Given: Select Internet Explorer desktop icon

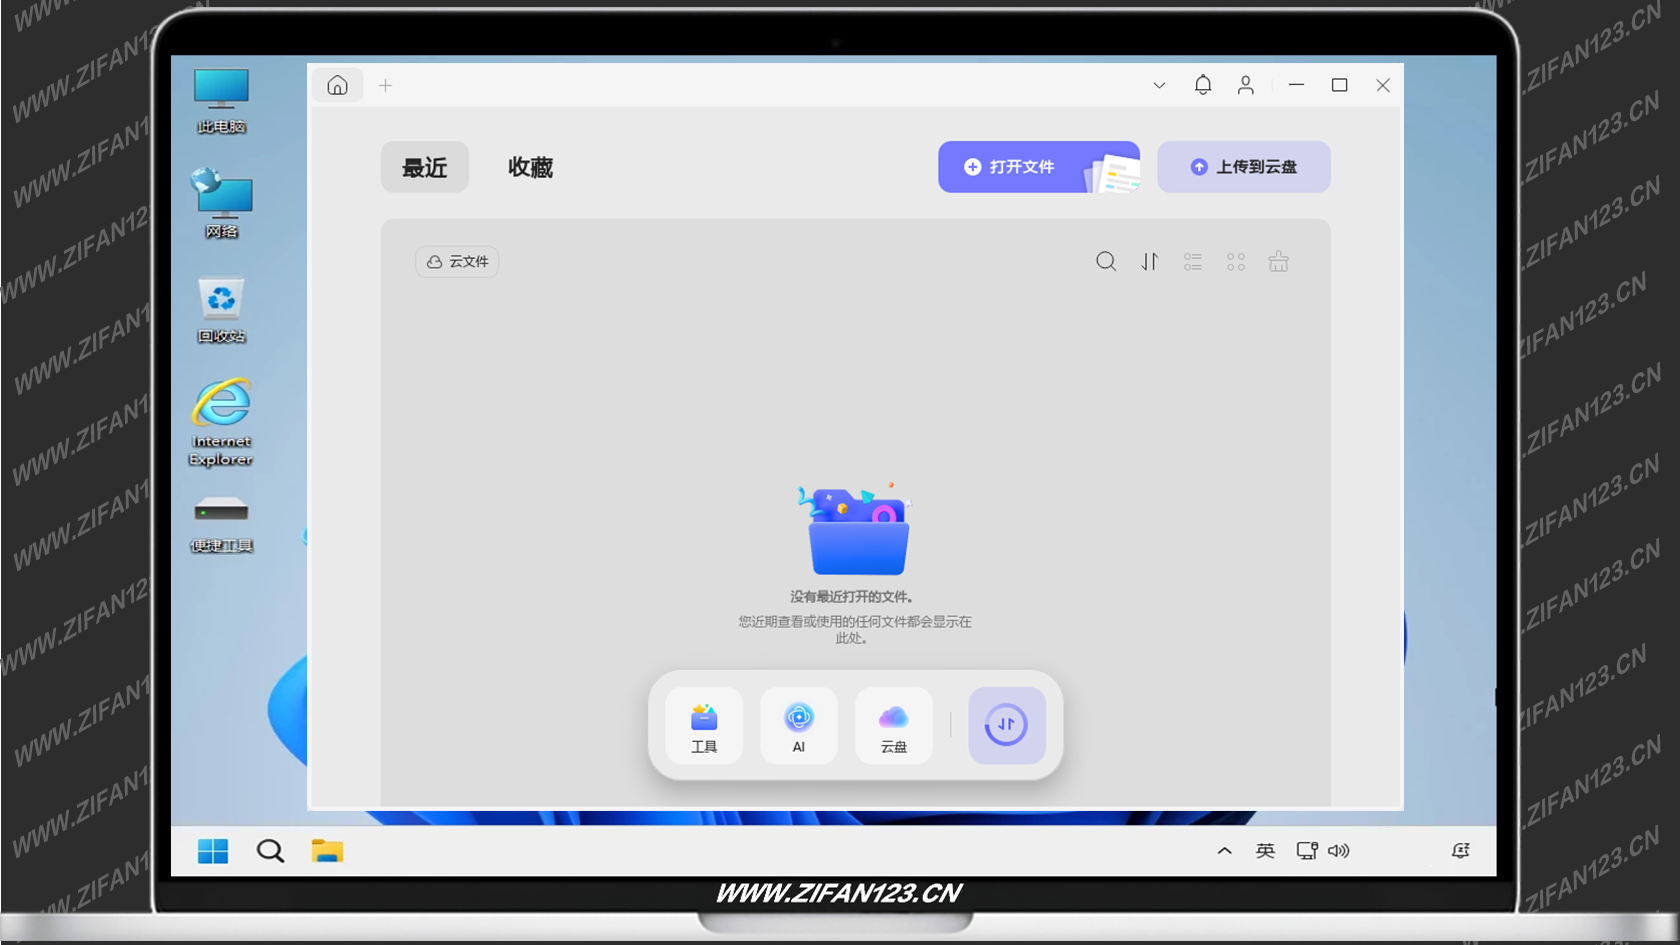Looking at the screenshot, I should point(221,423).
